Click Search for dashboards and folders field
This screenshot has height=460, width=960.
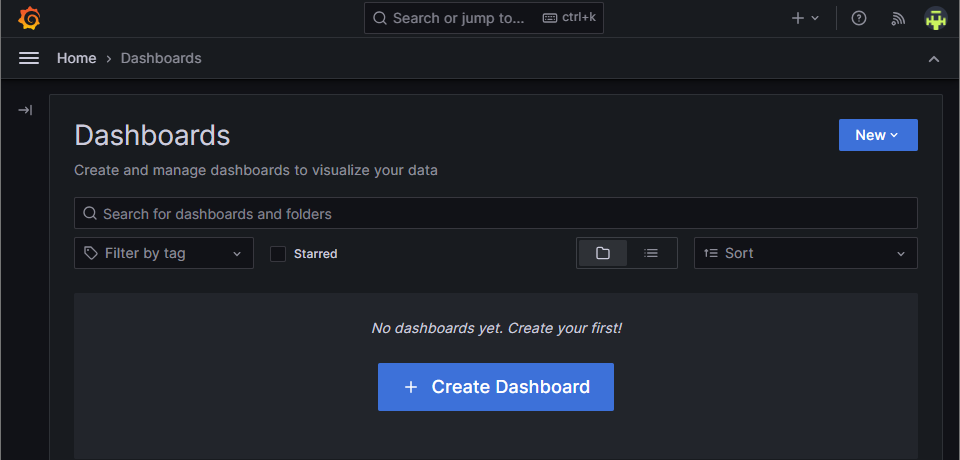tap(496, 213)
